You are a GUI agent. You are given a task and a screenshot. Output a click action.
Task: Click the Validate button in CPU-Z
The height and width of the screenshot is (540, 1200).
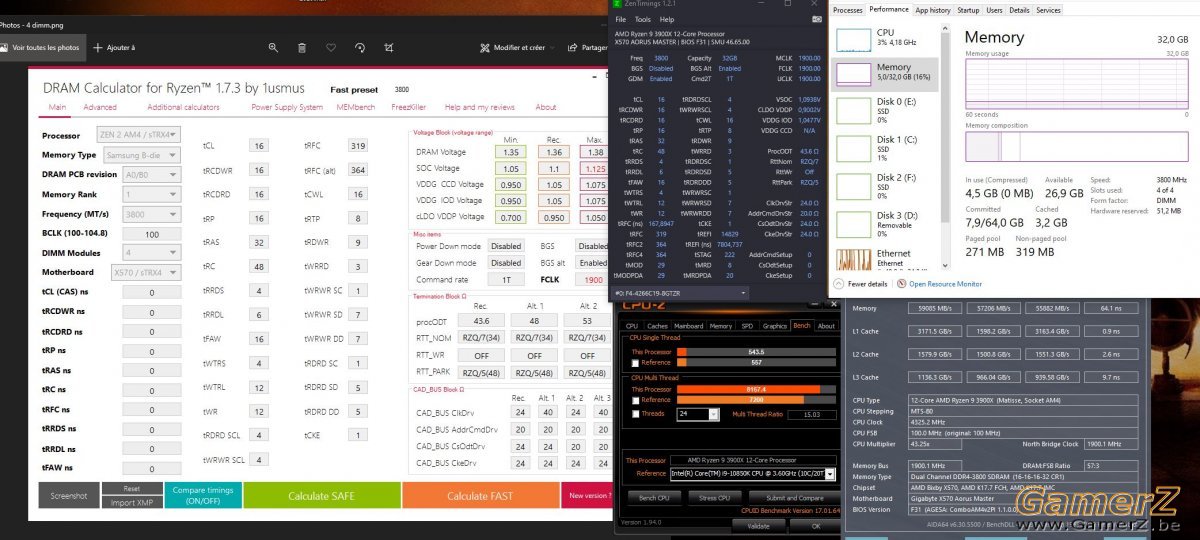tap(758, 525)
